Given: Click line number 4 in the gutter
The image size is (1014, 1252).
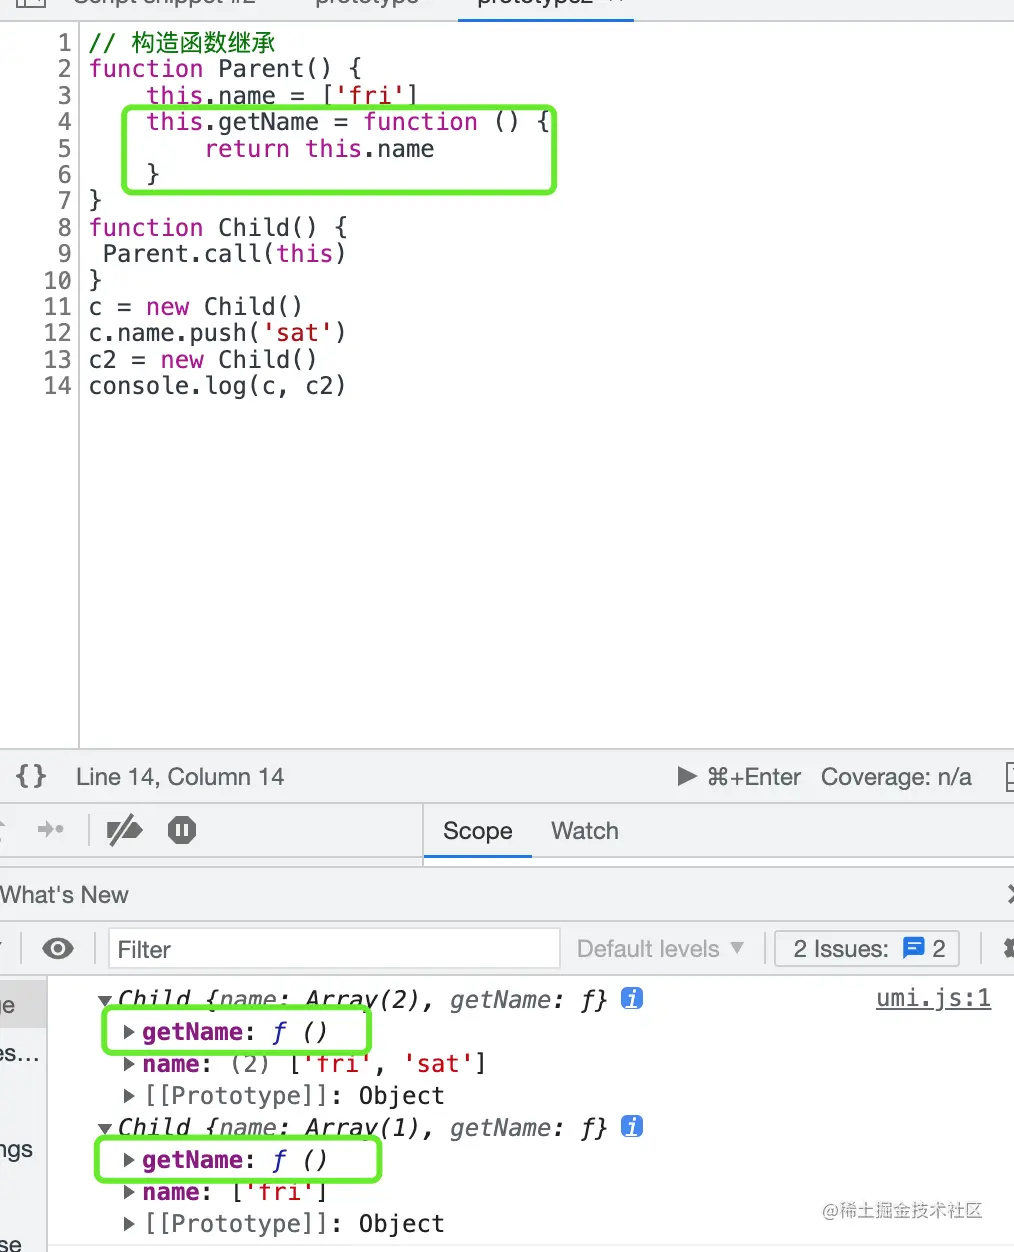Looking at the screenshot, I should coord(65,122).
